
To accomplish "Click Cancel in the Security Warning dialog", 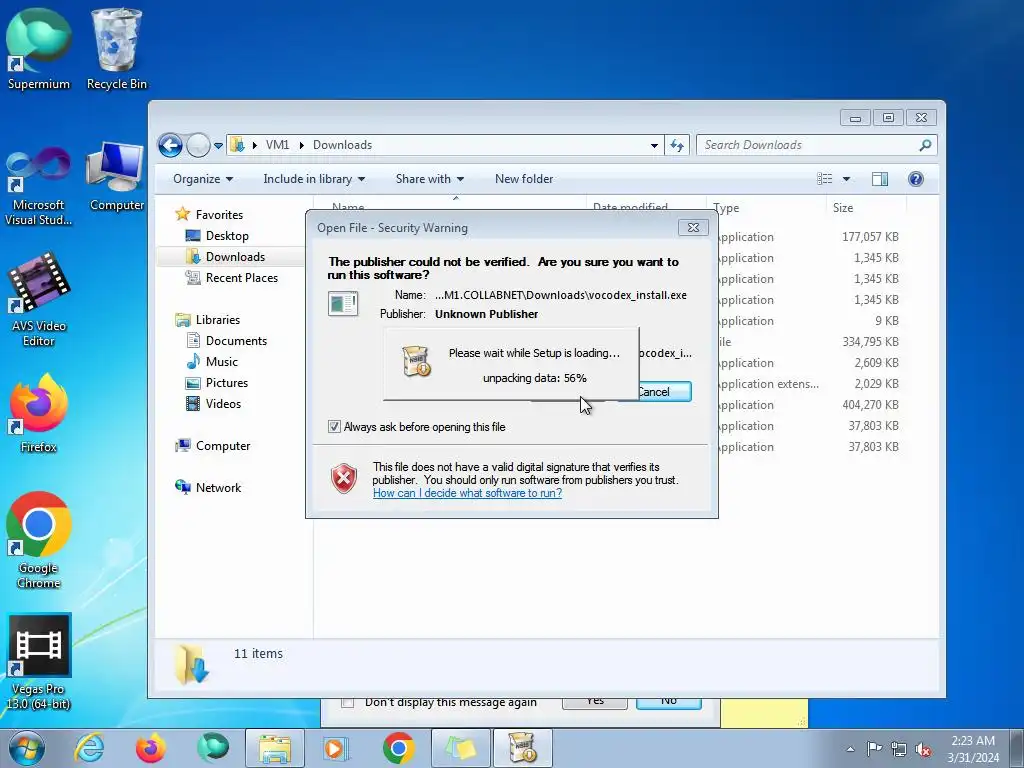I will pos(665,391).
